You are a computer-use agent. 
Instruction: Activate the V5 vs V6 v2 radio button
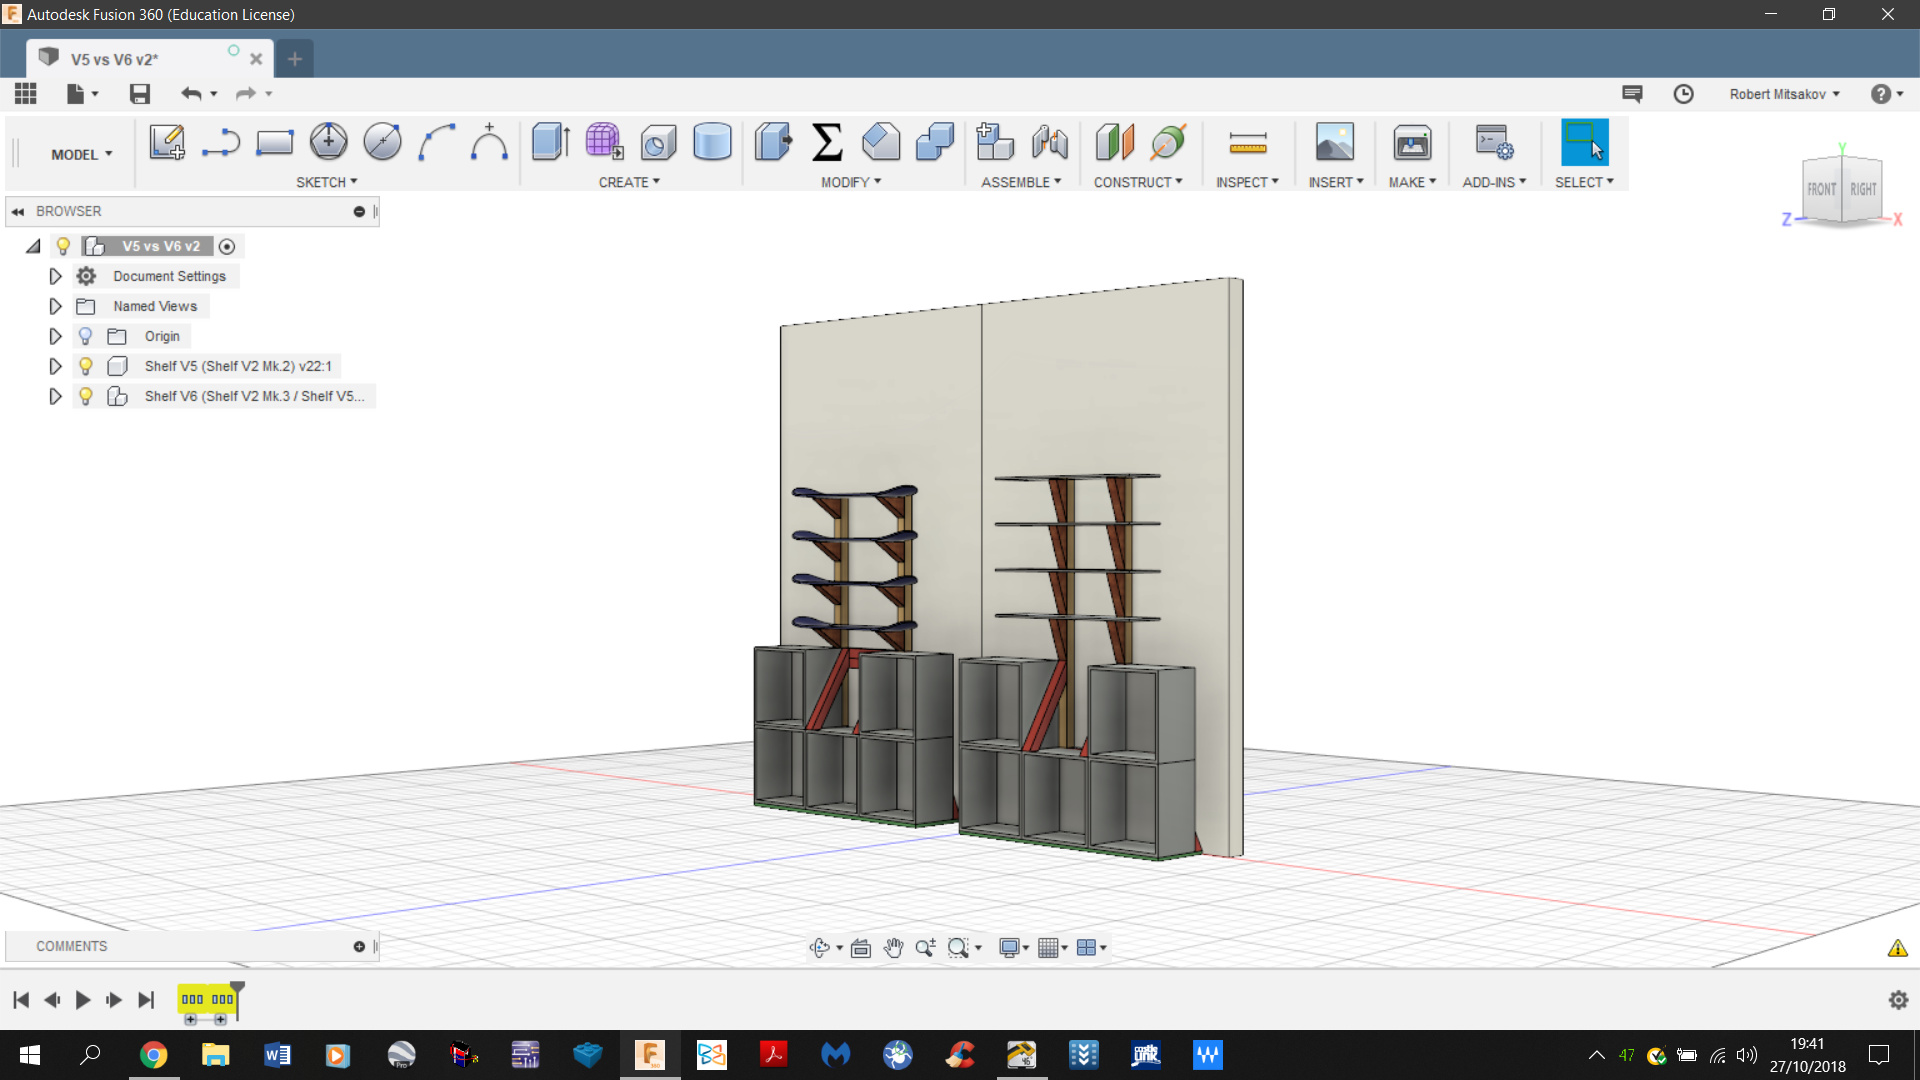[227, 247]
